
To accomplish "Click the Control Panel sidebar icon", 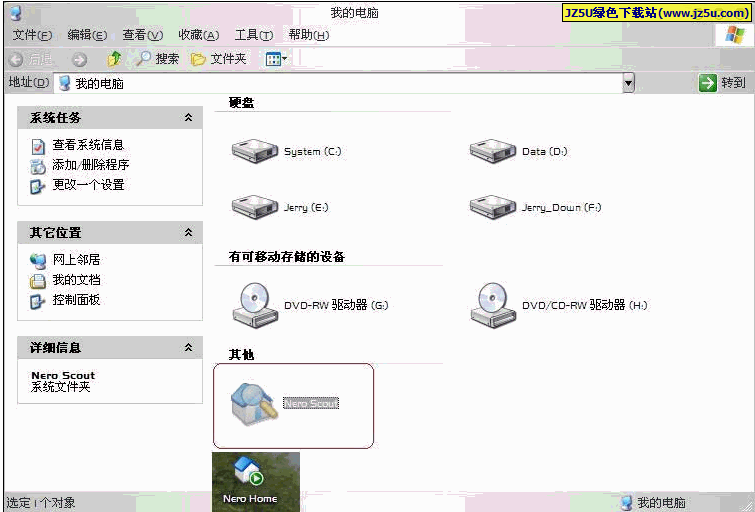I will tap(38, 301).
